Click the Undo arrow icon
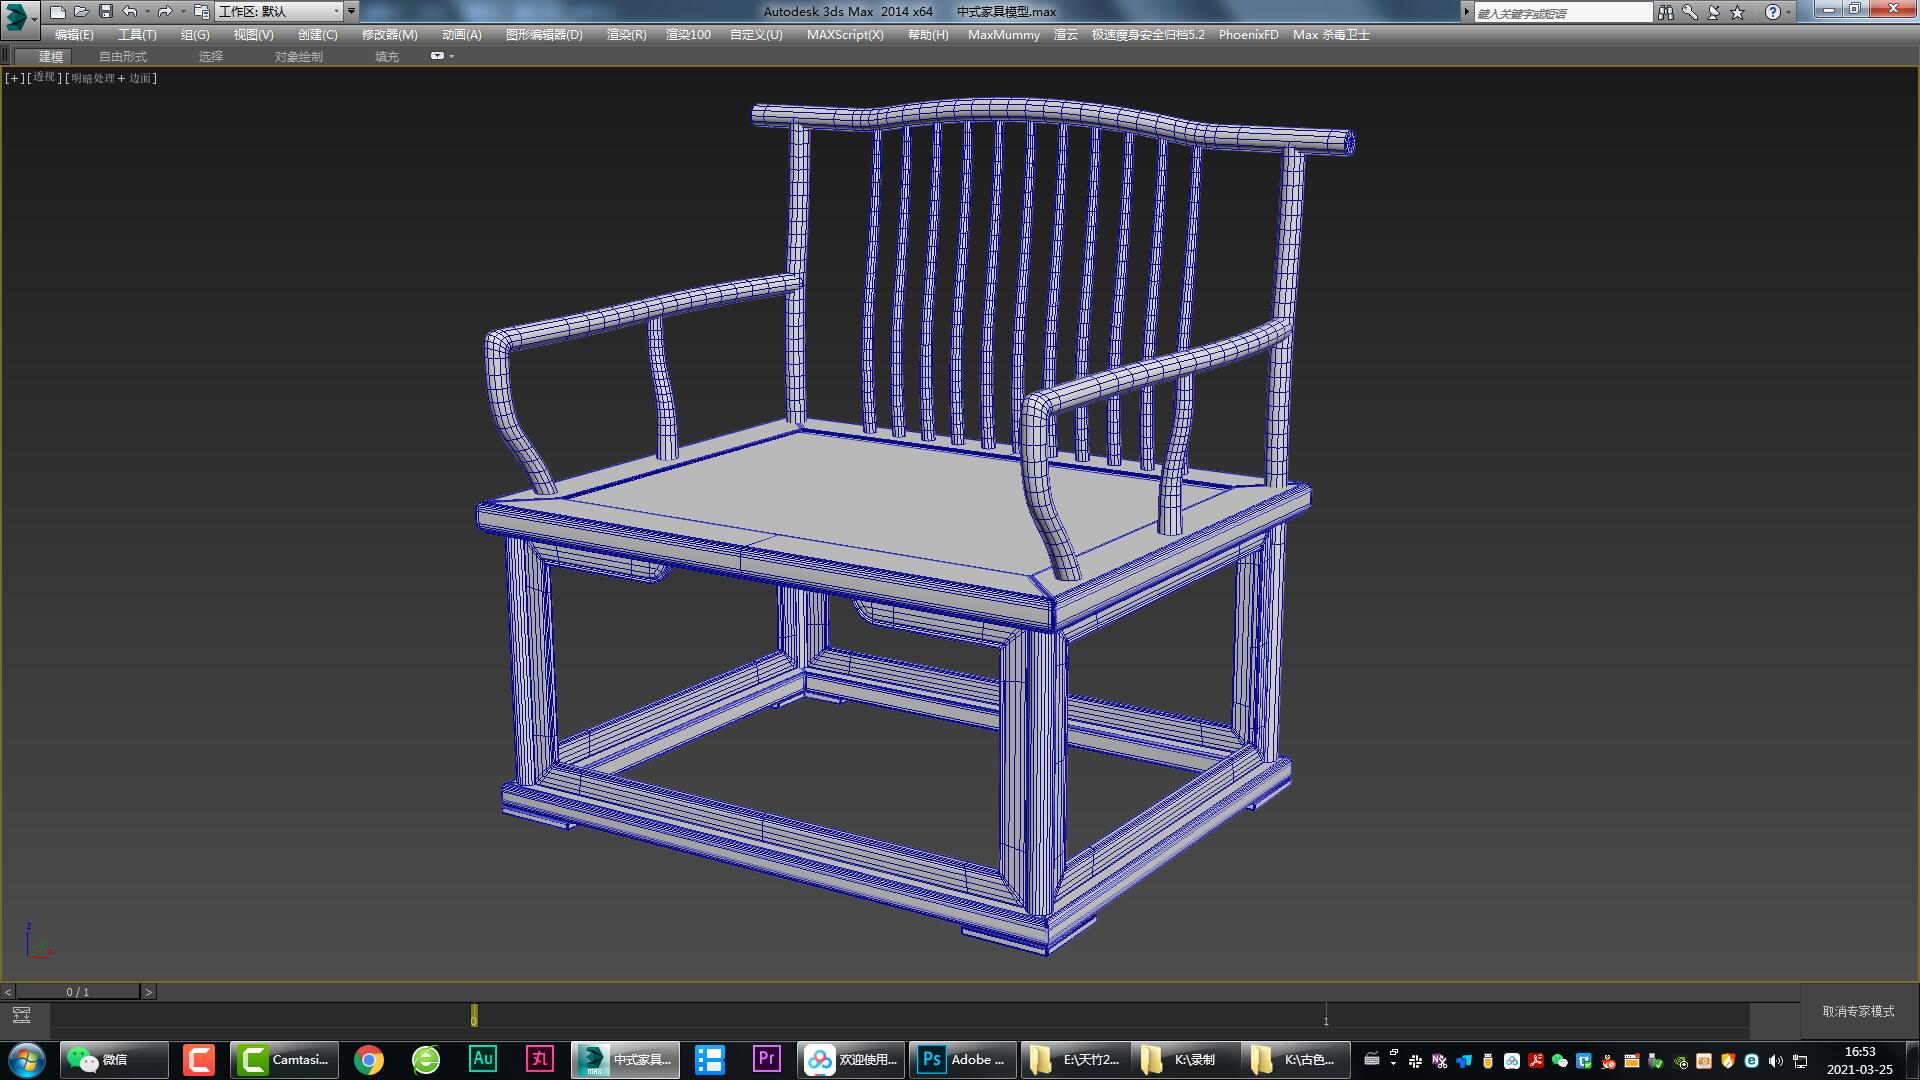 pos(130,12)
